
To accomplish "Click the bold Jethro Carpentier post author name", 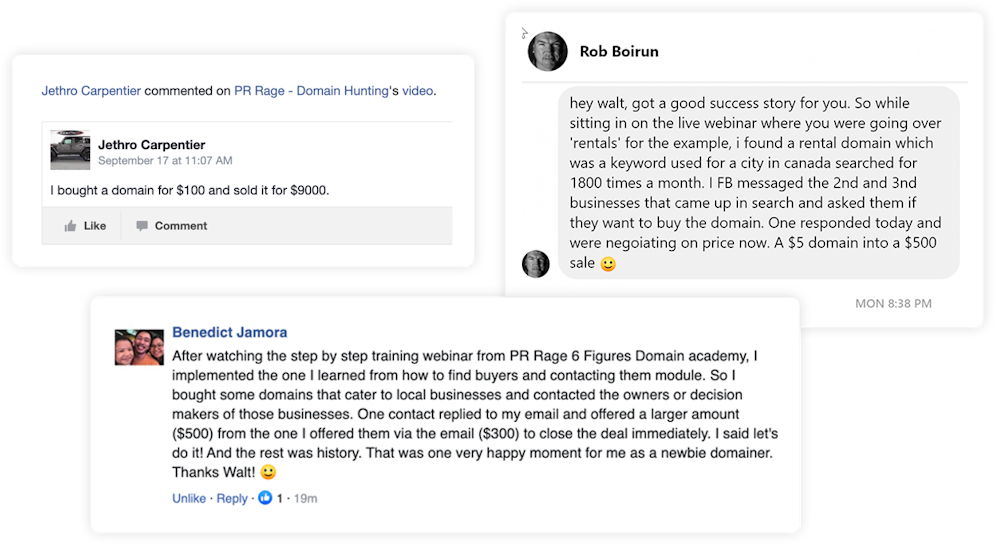I will coord(151,145).
